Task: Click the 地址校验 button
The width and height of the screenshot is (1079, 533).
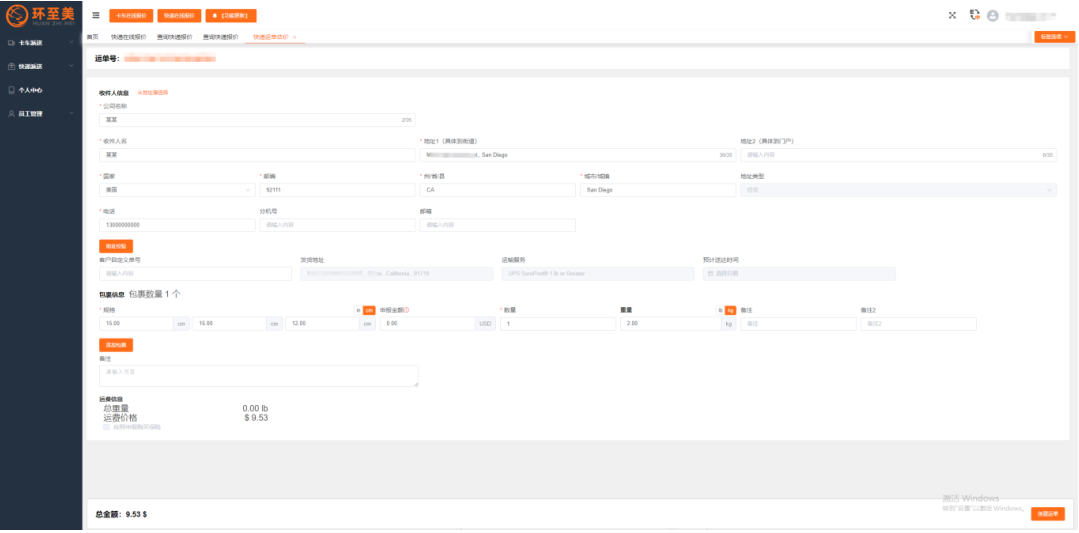Action: [x=115, y=246]
